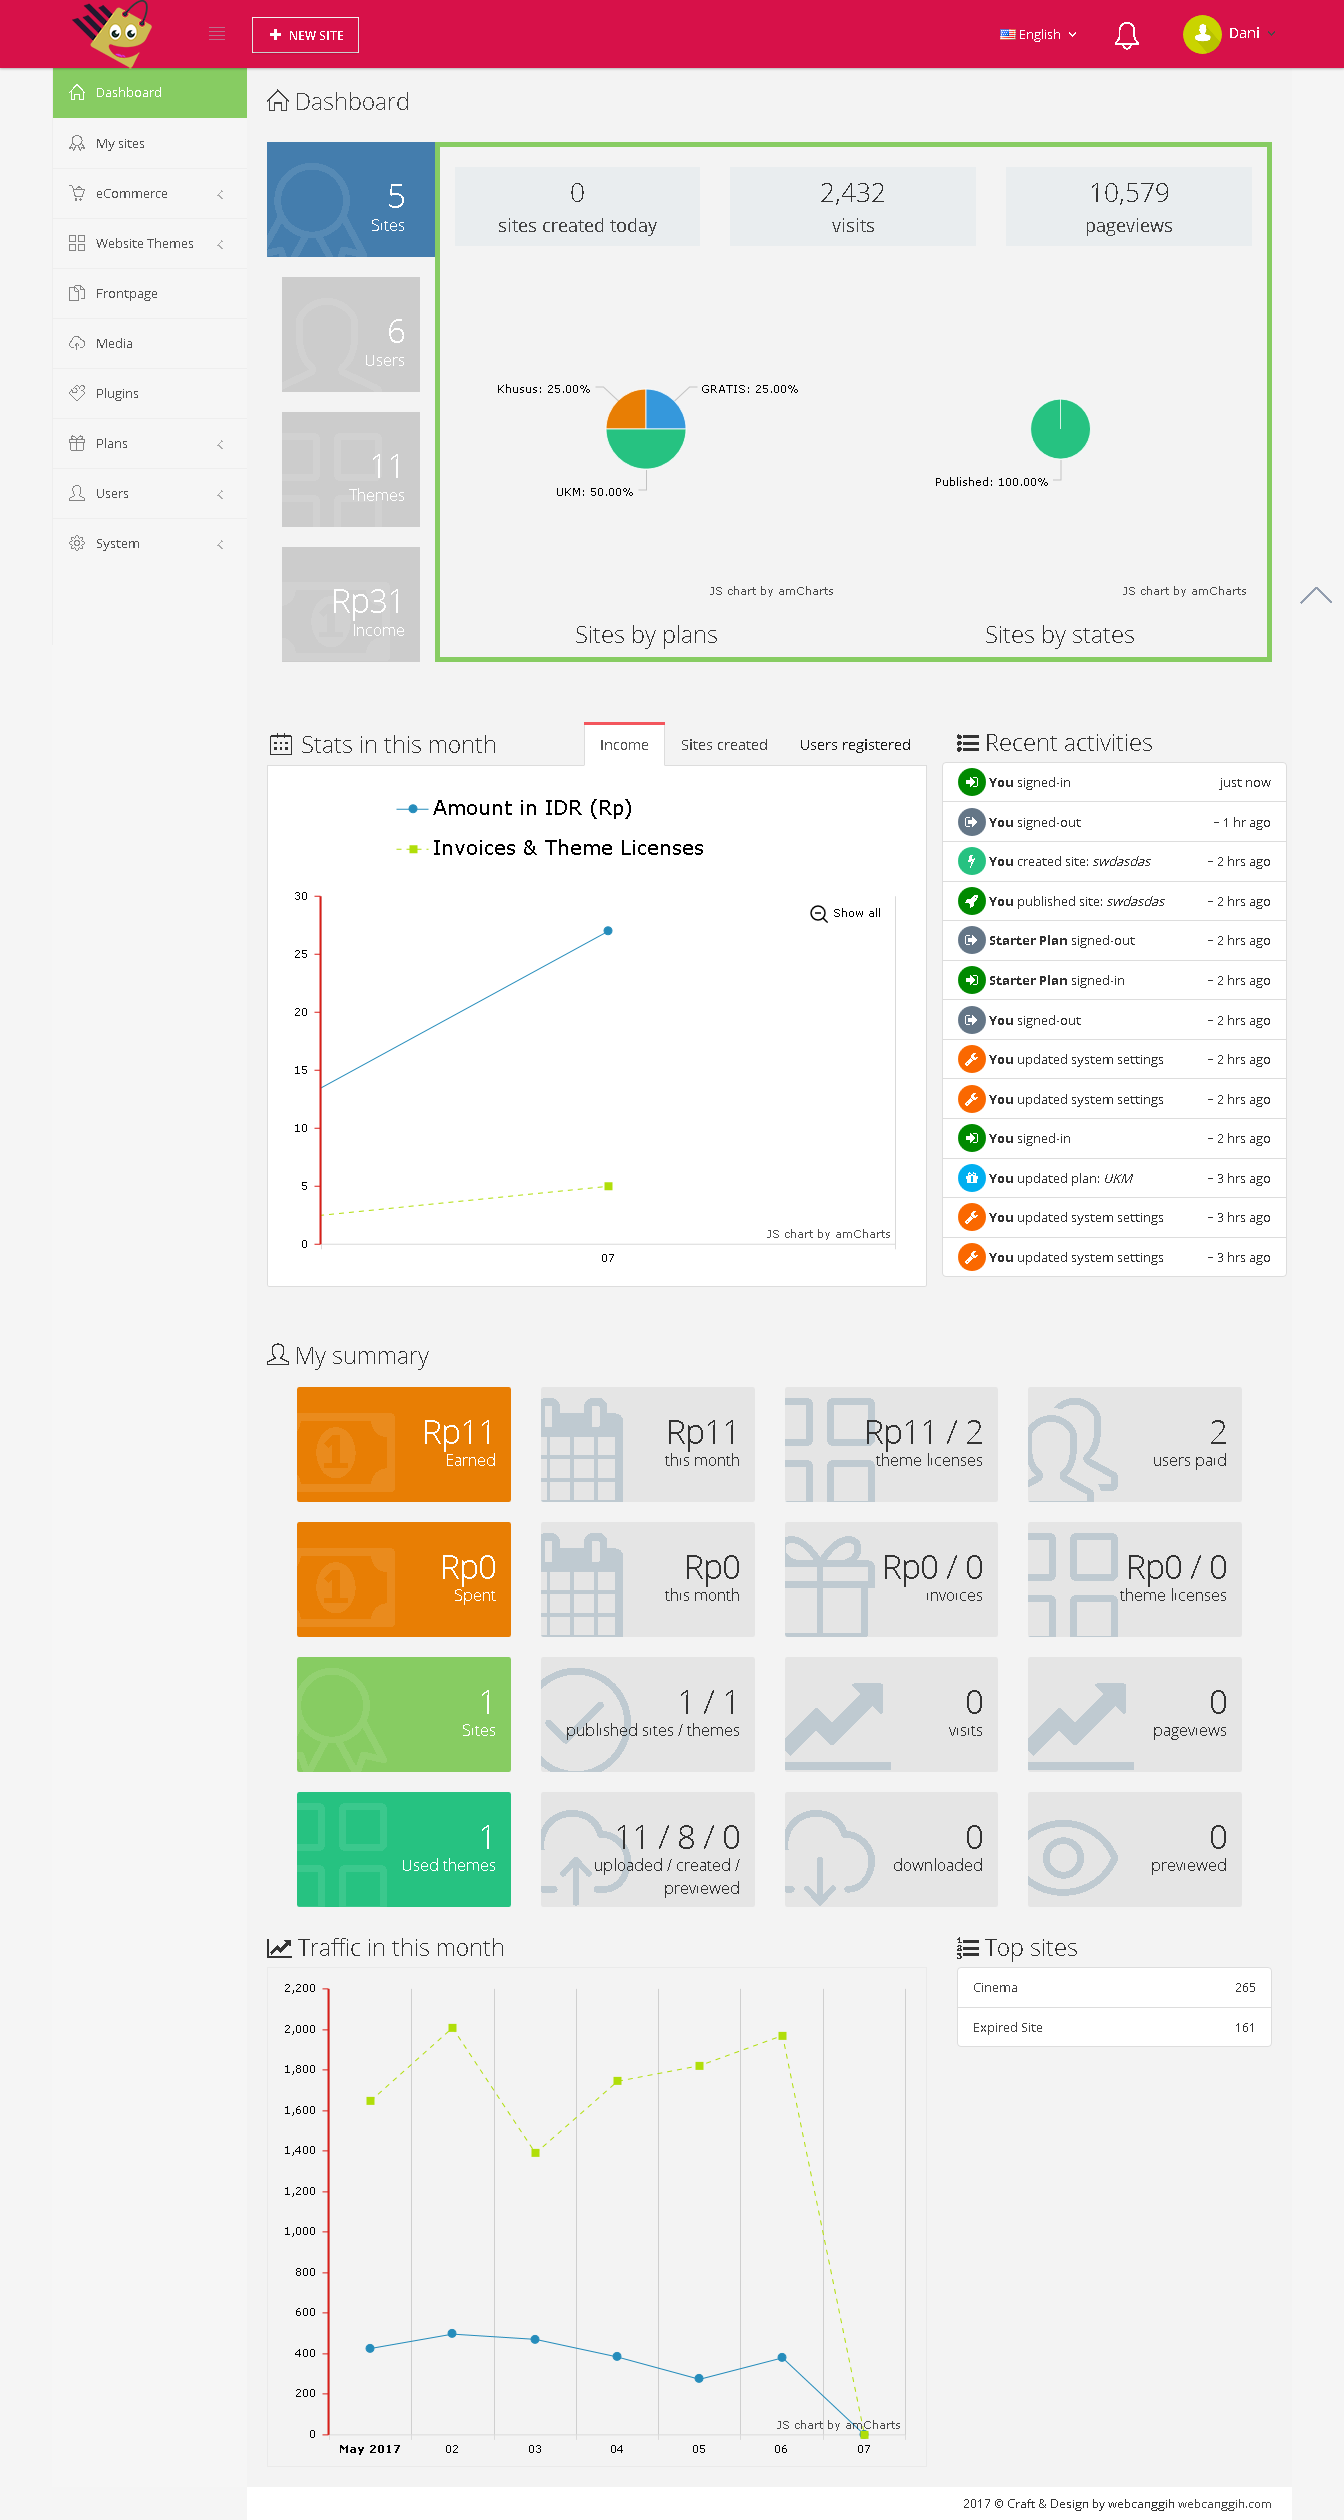Open Plugins from the sidebar
The image size is (1344, 2520).
[x=117, y=393]
